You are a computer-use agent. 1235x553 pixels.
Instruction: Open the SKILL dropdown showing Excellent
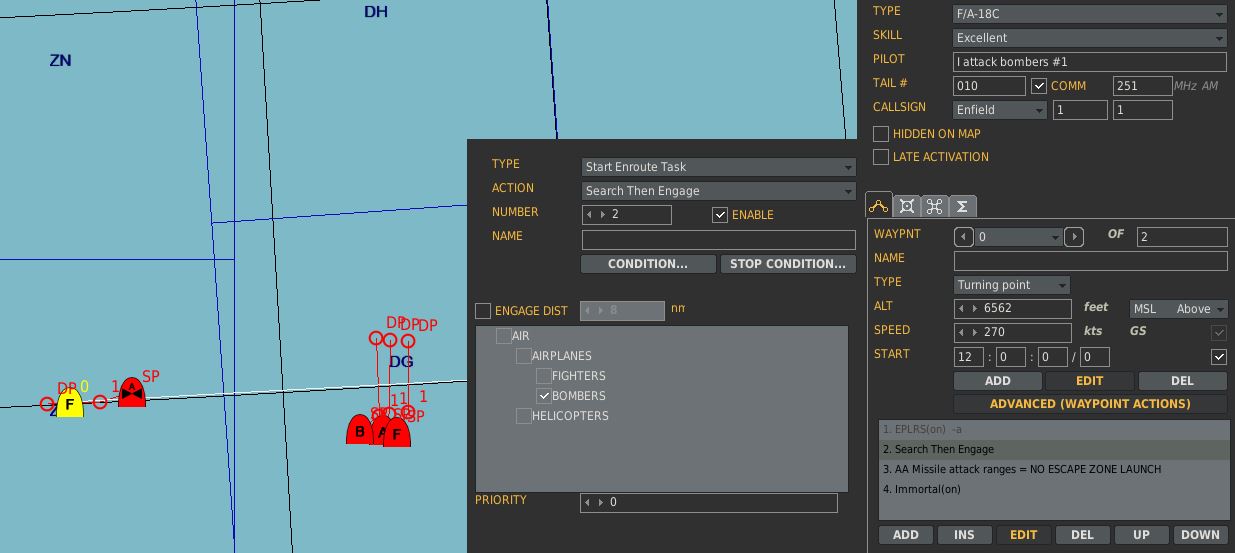pyautogui.click(x=1090, y=38)
